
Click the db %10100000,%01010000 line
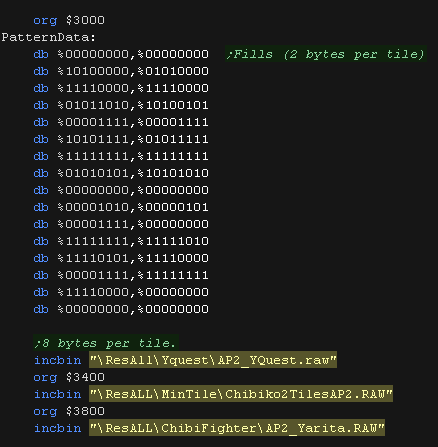tap(121, 71)
